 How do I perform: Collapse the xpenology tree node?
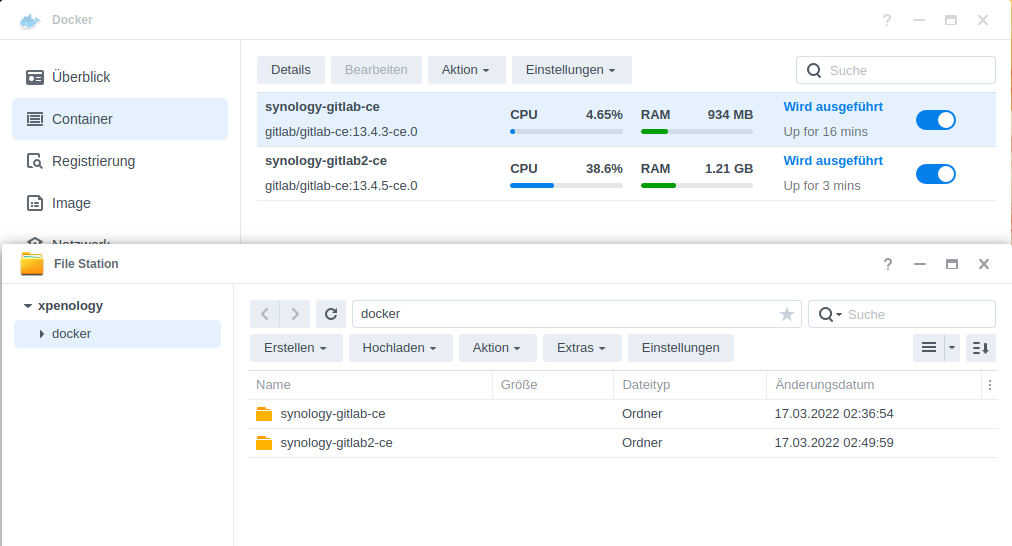click(28, 306)
